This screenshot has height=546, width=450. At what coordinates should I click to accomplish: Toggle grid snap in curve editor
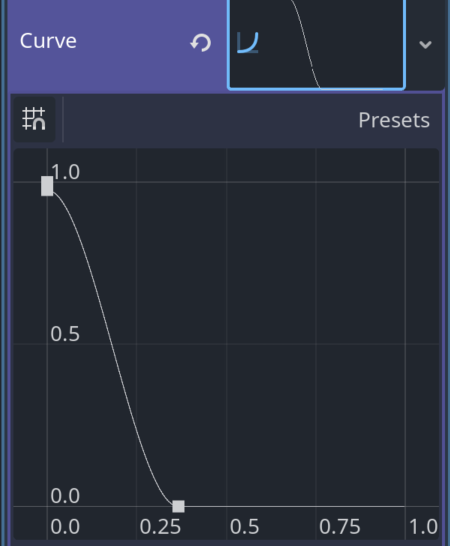coord(34,119)
